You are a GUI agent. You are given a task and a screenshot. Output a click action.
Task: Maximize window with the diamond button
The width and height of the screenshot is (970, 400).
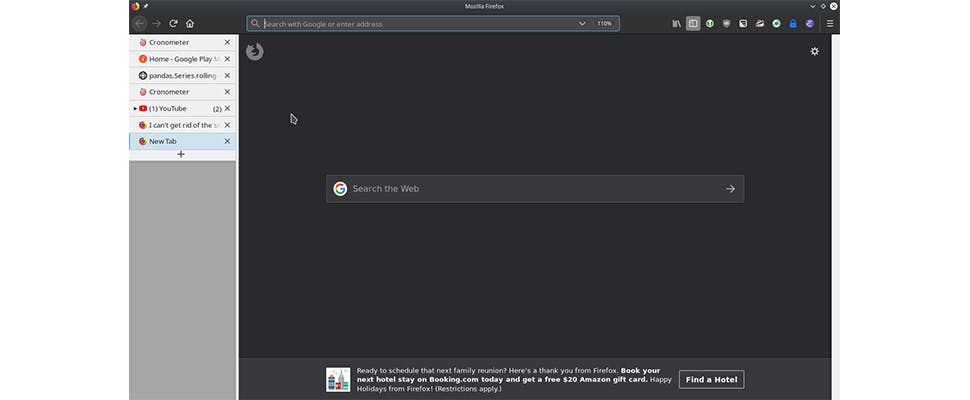tap(823, 6)
